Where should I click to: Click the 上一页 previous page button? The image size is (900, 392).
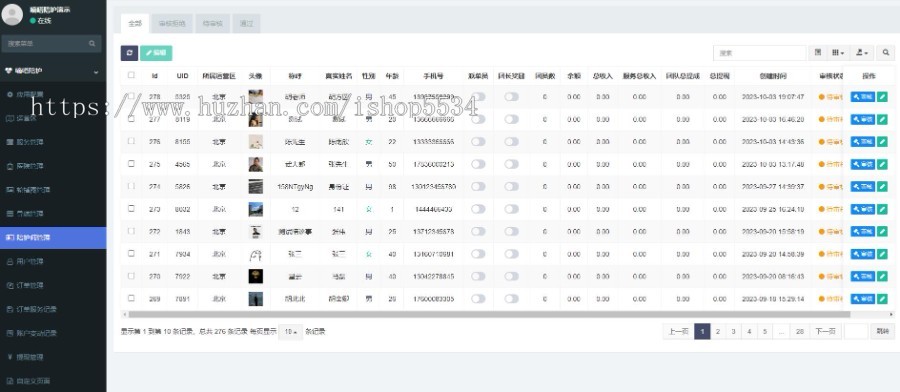[678, 331]
